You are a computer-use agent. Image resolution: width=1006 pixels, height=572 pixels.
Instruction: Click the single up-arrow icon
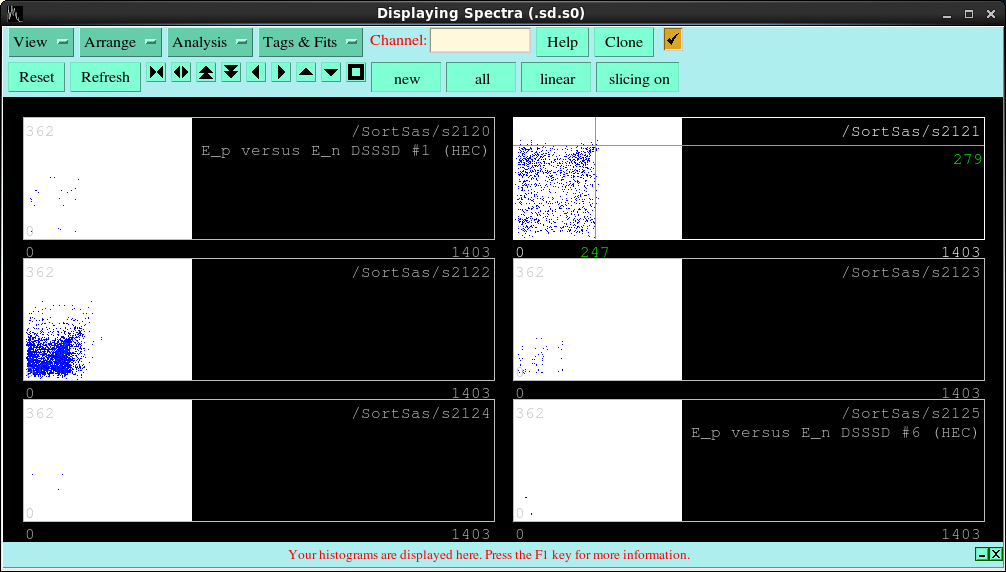(306, 72)
